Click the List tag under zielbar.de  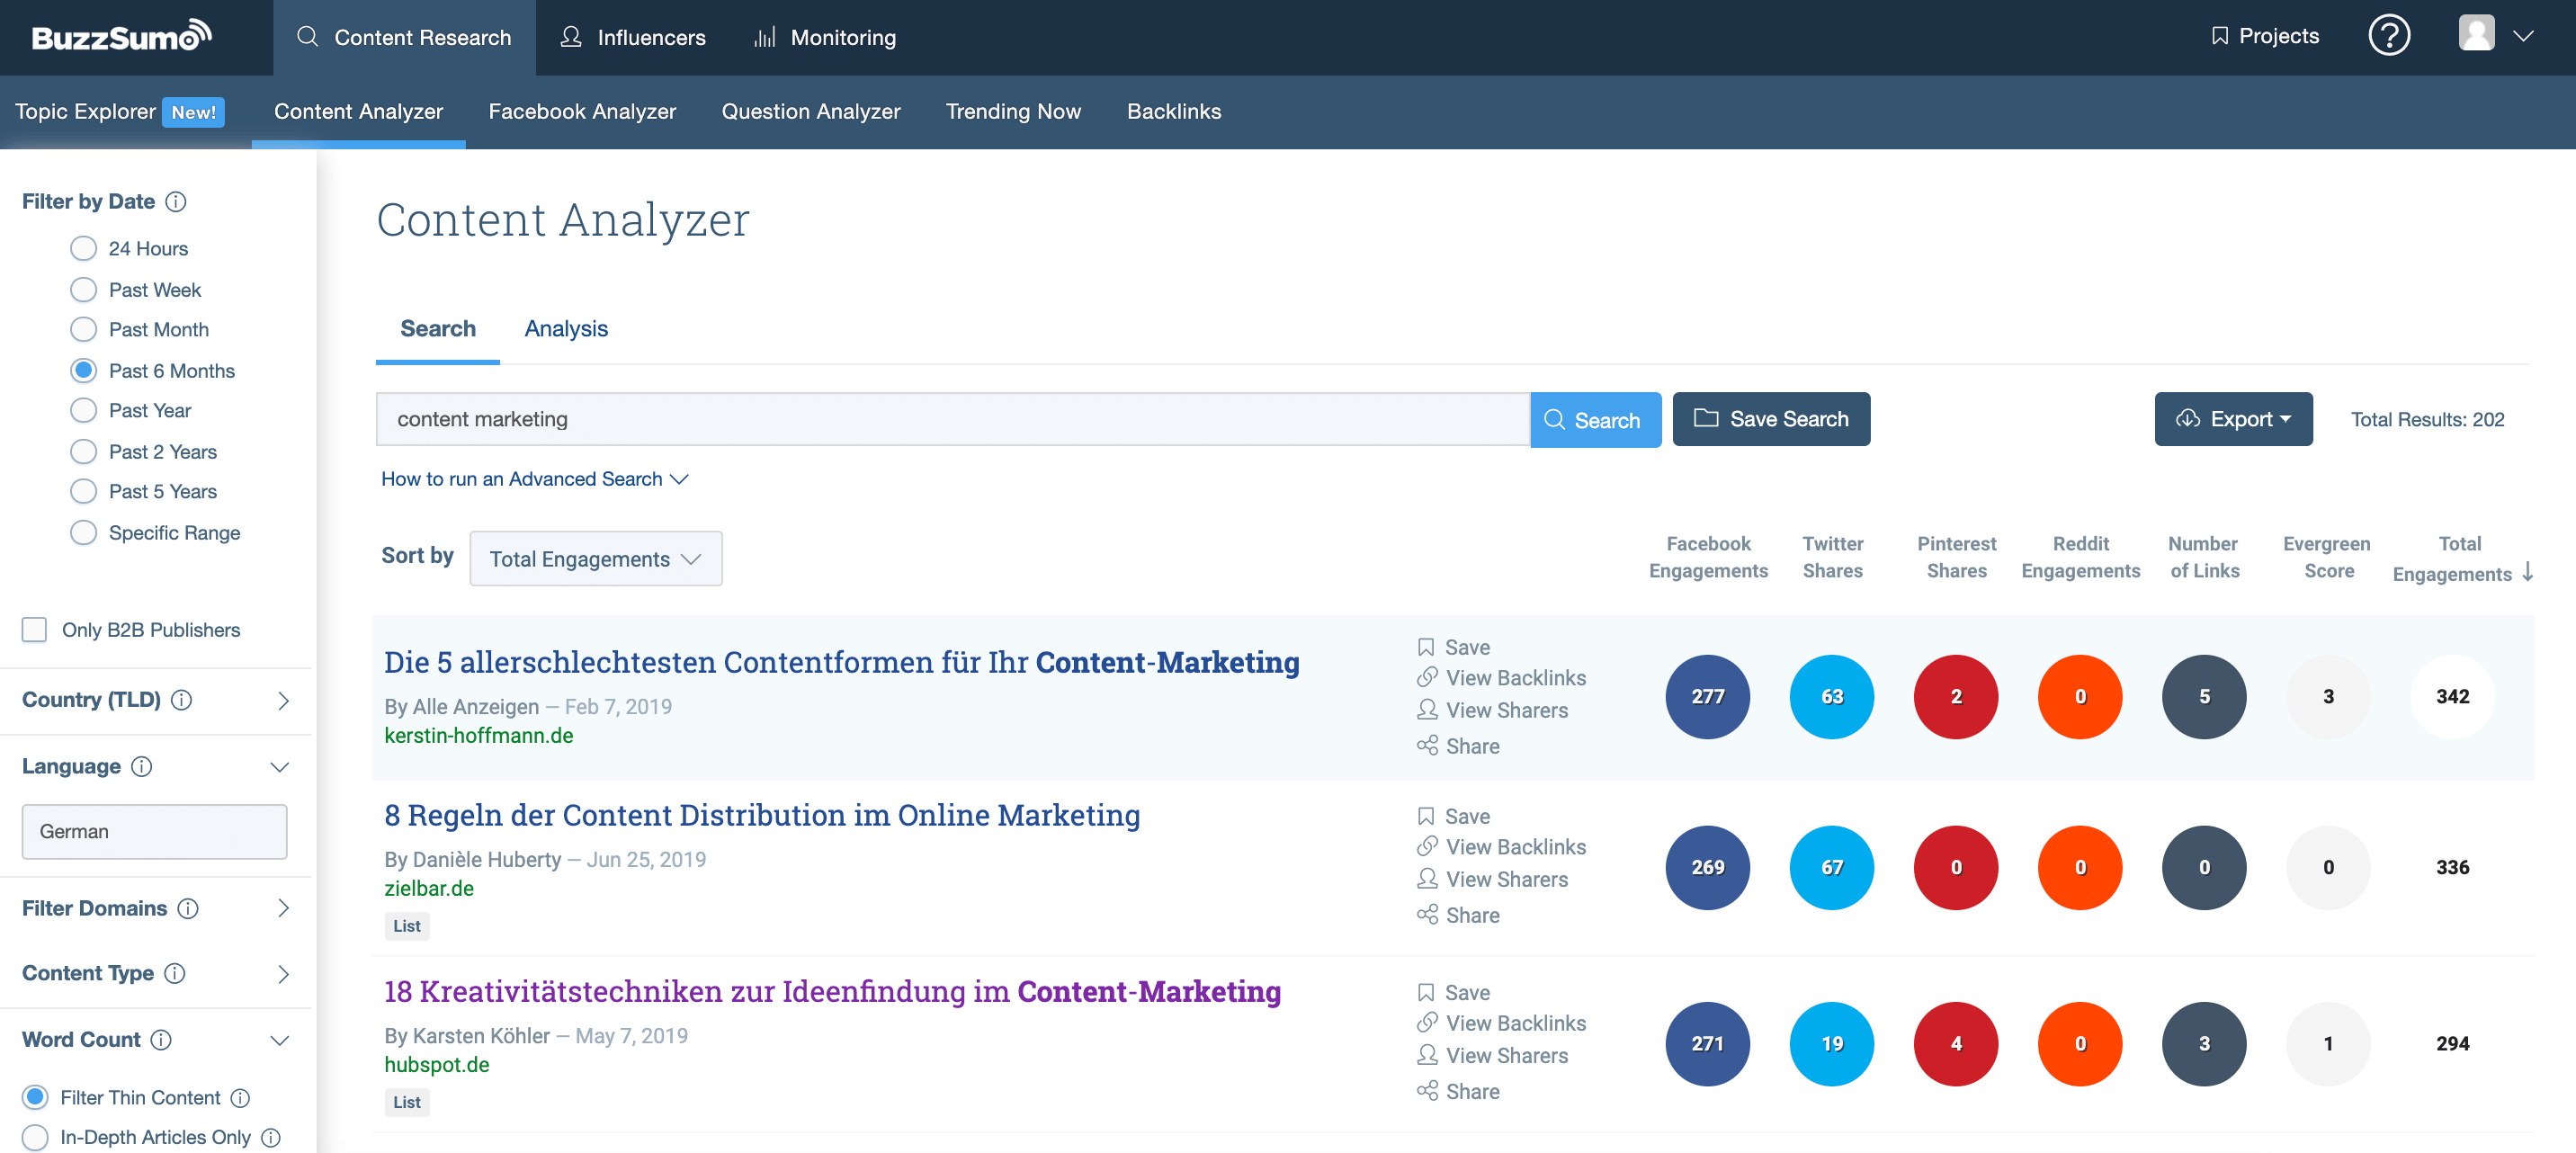(x=406, y=927)
